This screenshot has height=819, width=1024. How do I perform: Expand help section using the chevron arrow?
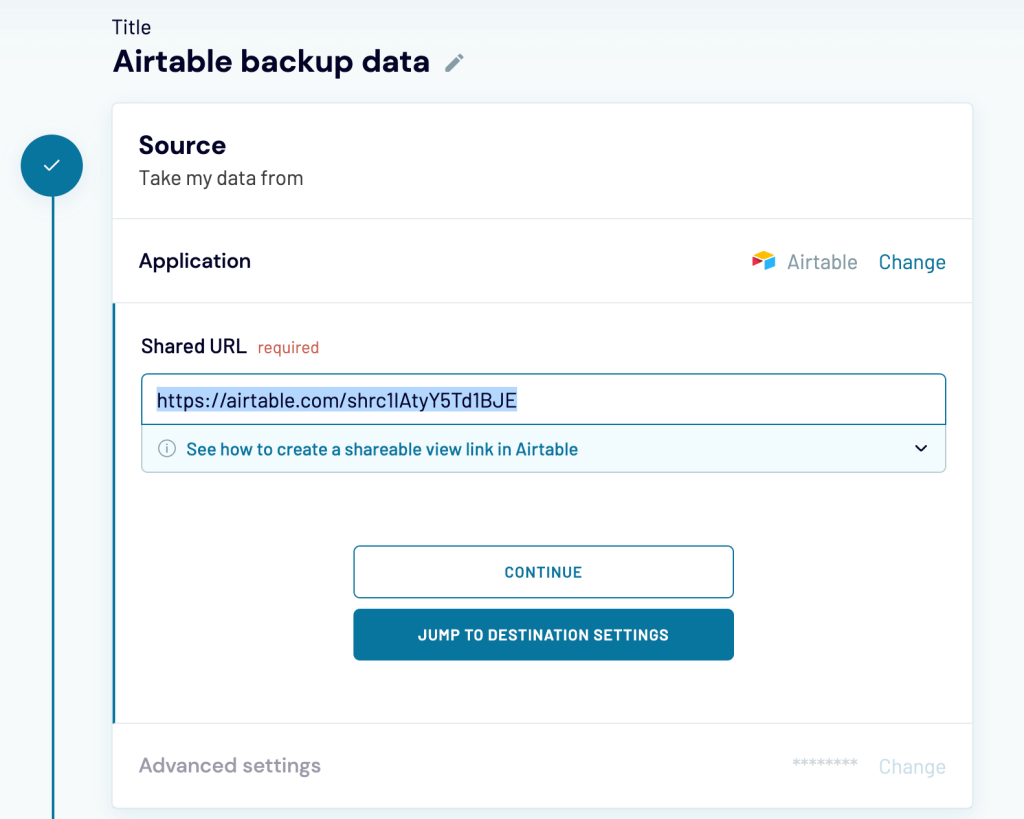[921, 449]
